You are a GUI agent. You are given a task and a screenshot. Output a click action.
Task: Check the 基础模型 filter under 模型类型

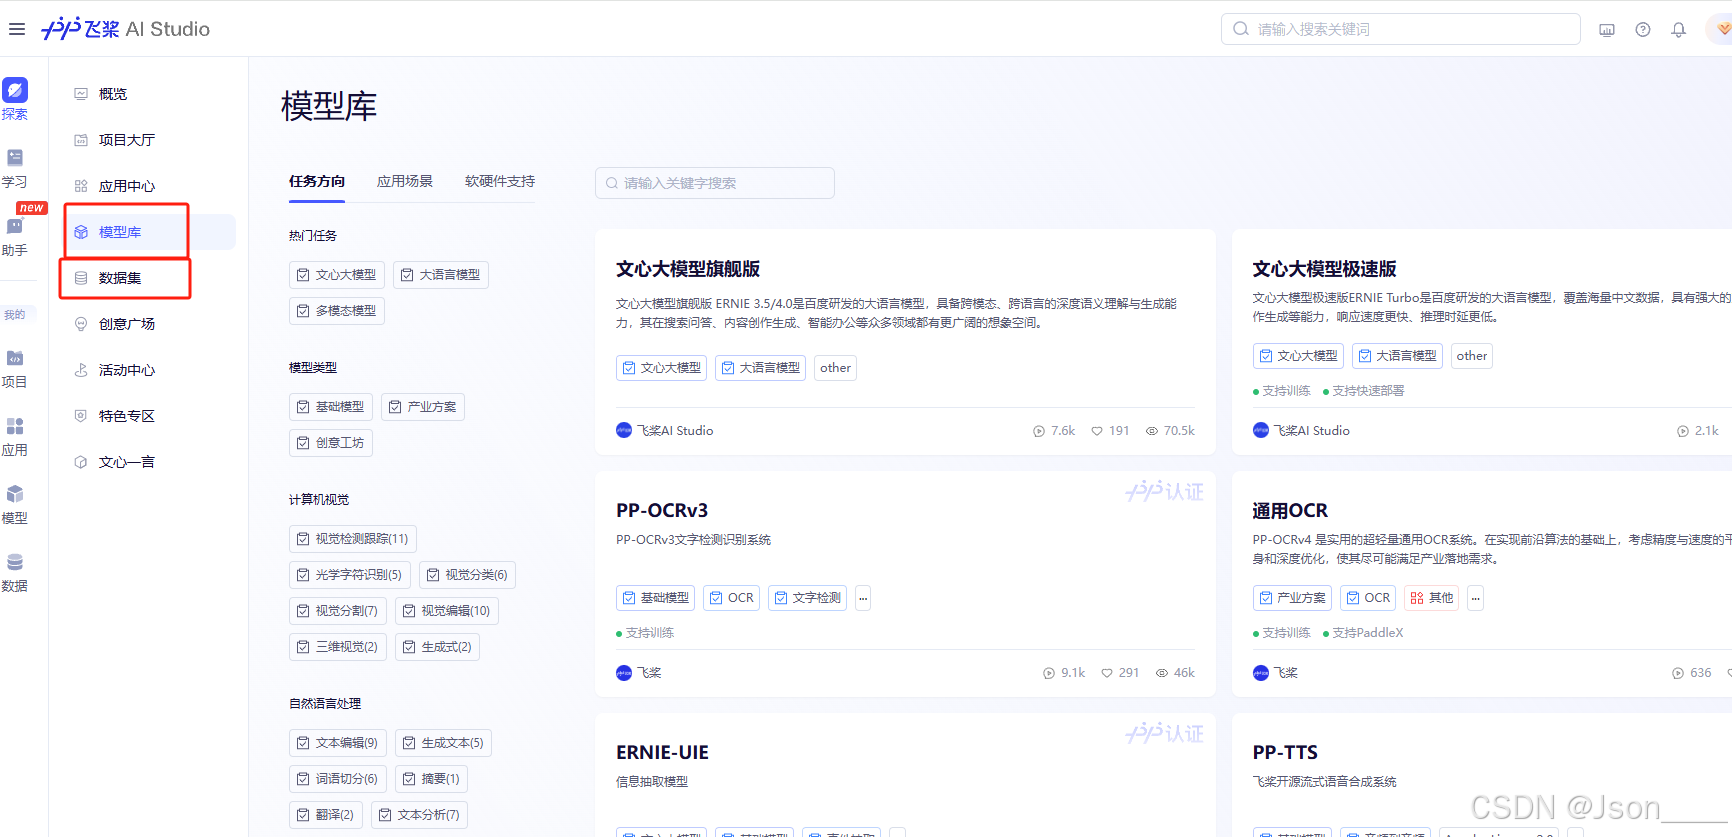click(x=331, y=407)
